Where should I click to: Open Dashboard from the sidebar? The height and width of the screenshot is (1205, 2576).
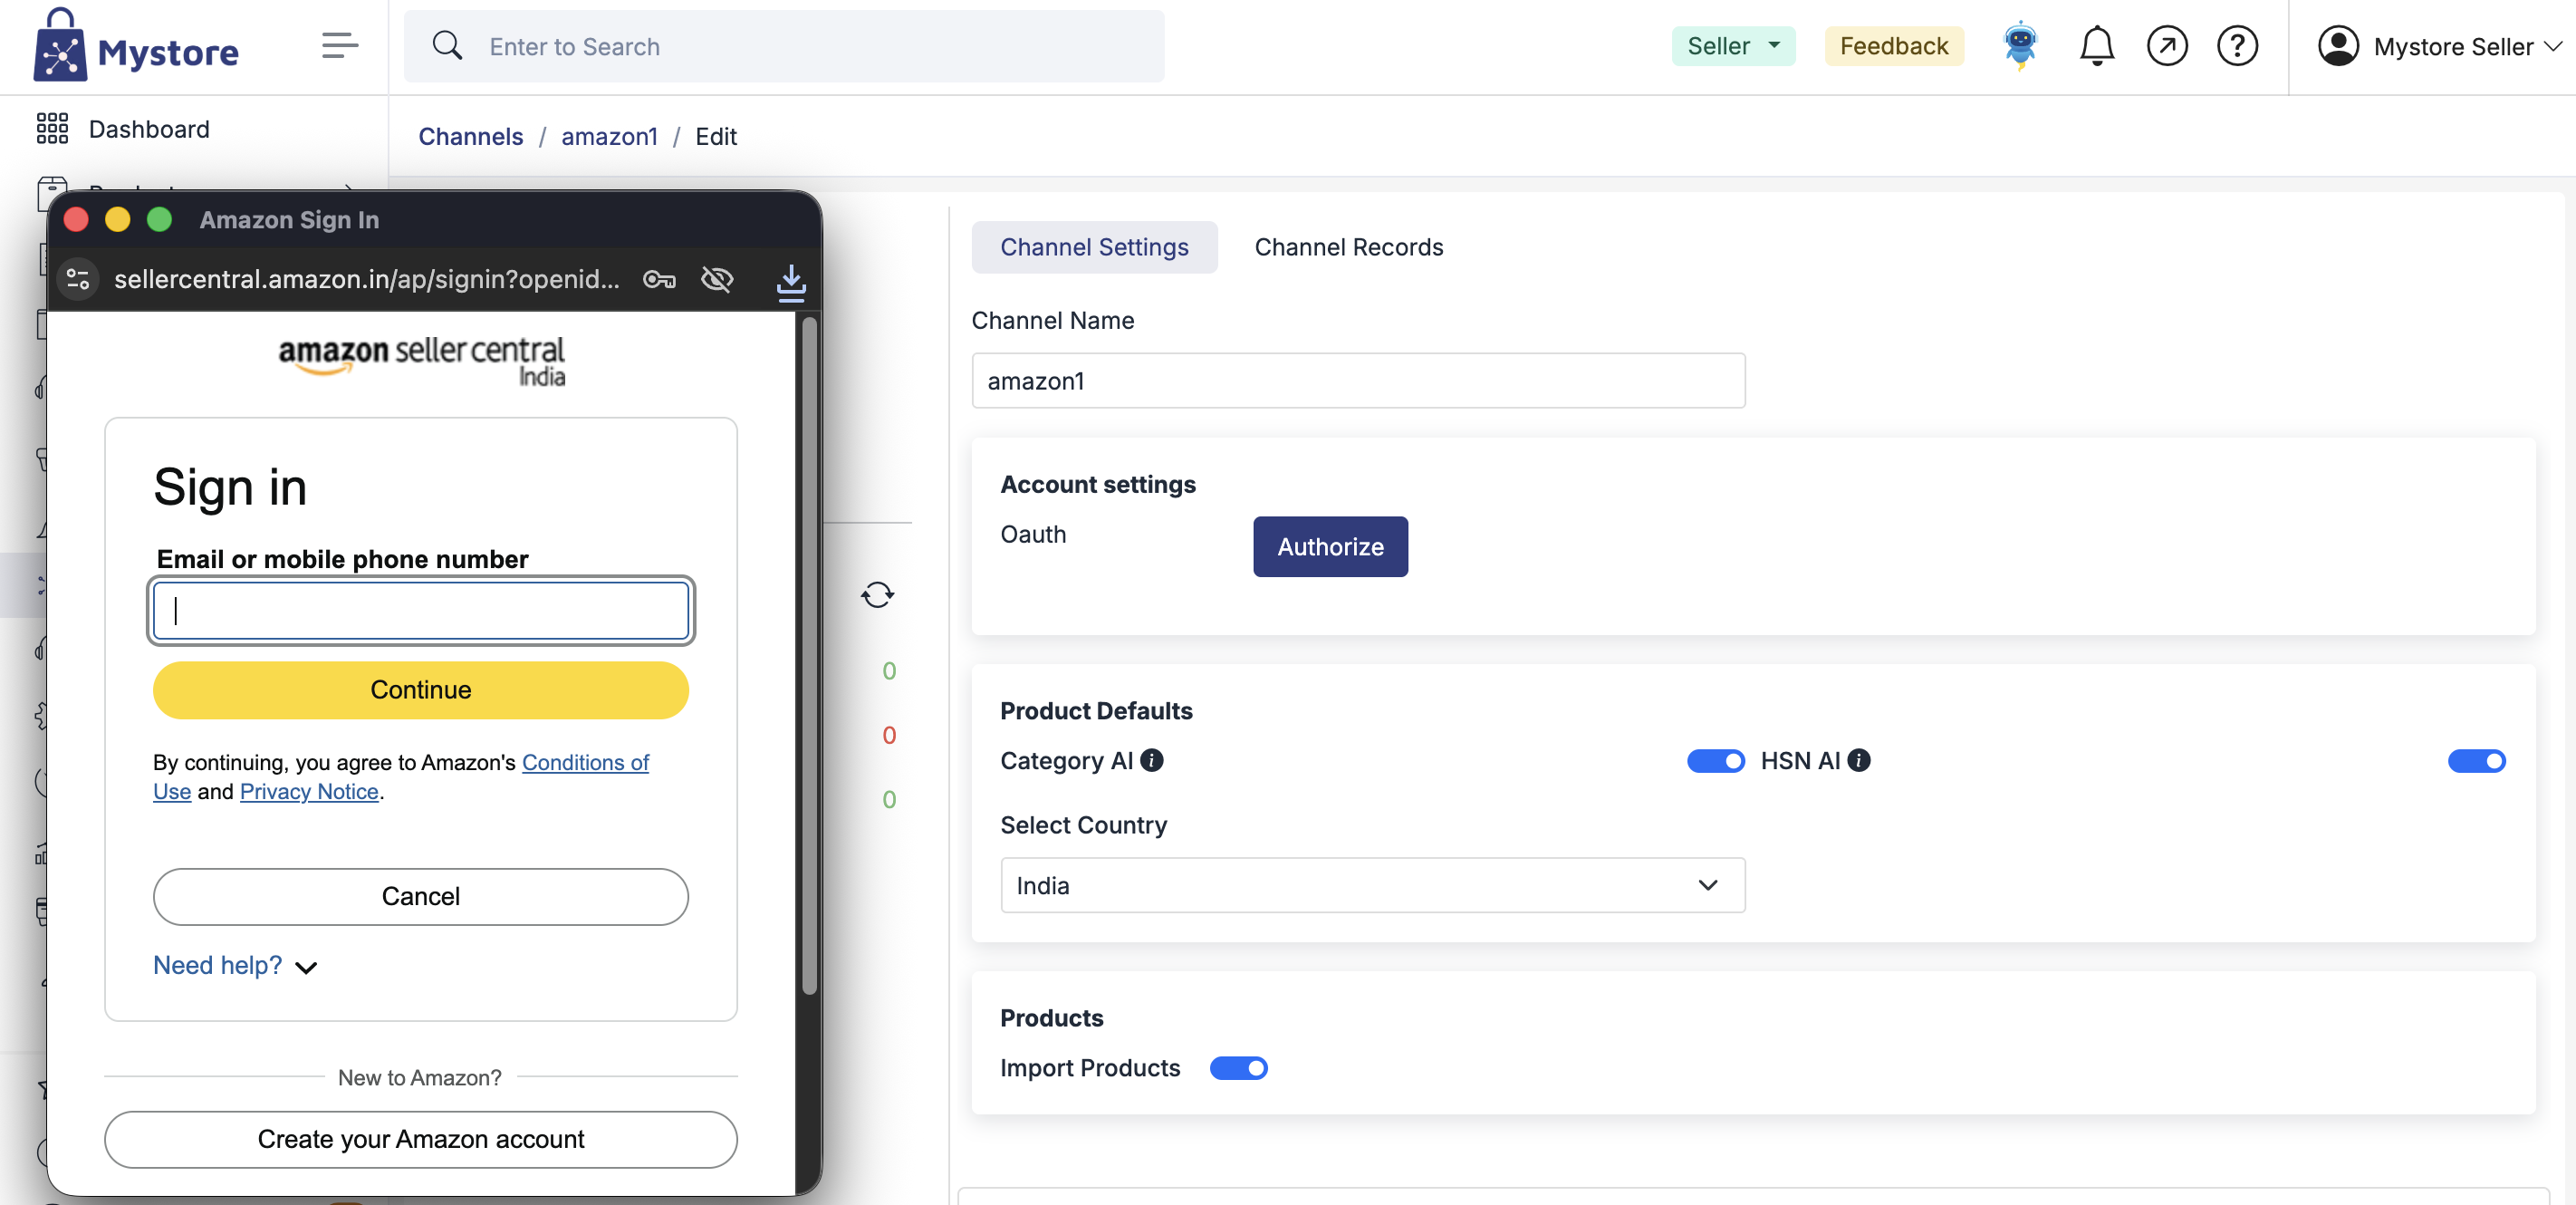[149, 129]
